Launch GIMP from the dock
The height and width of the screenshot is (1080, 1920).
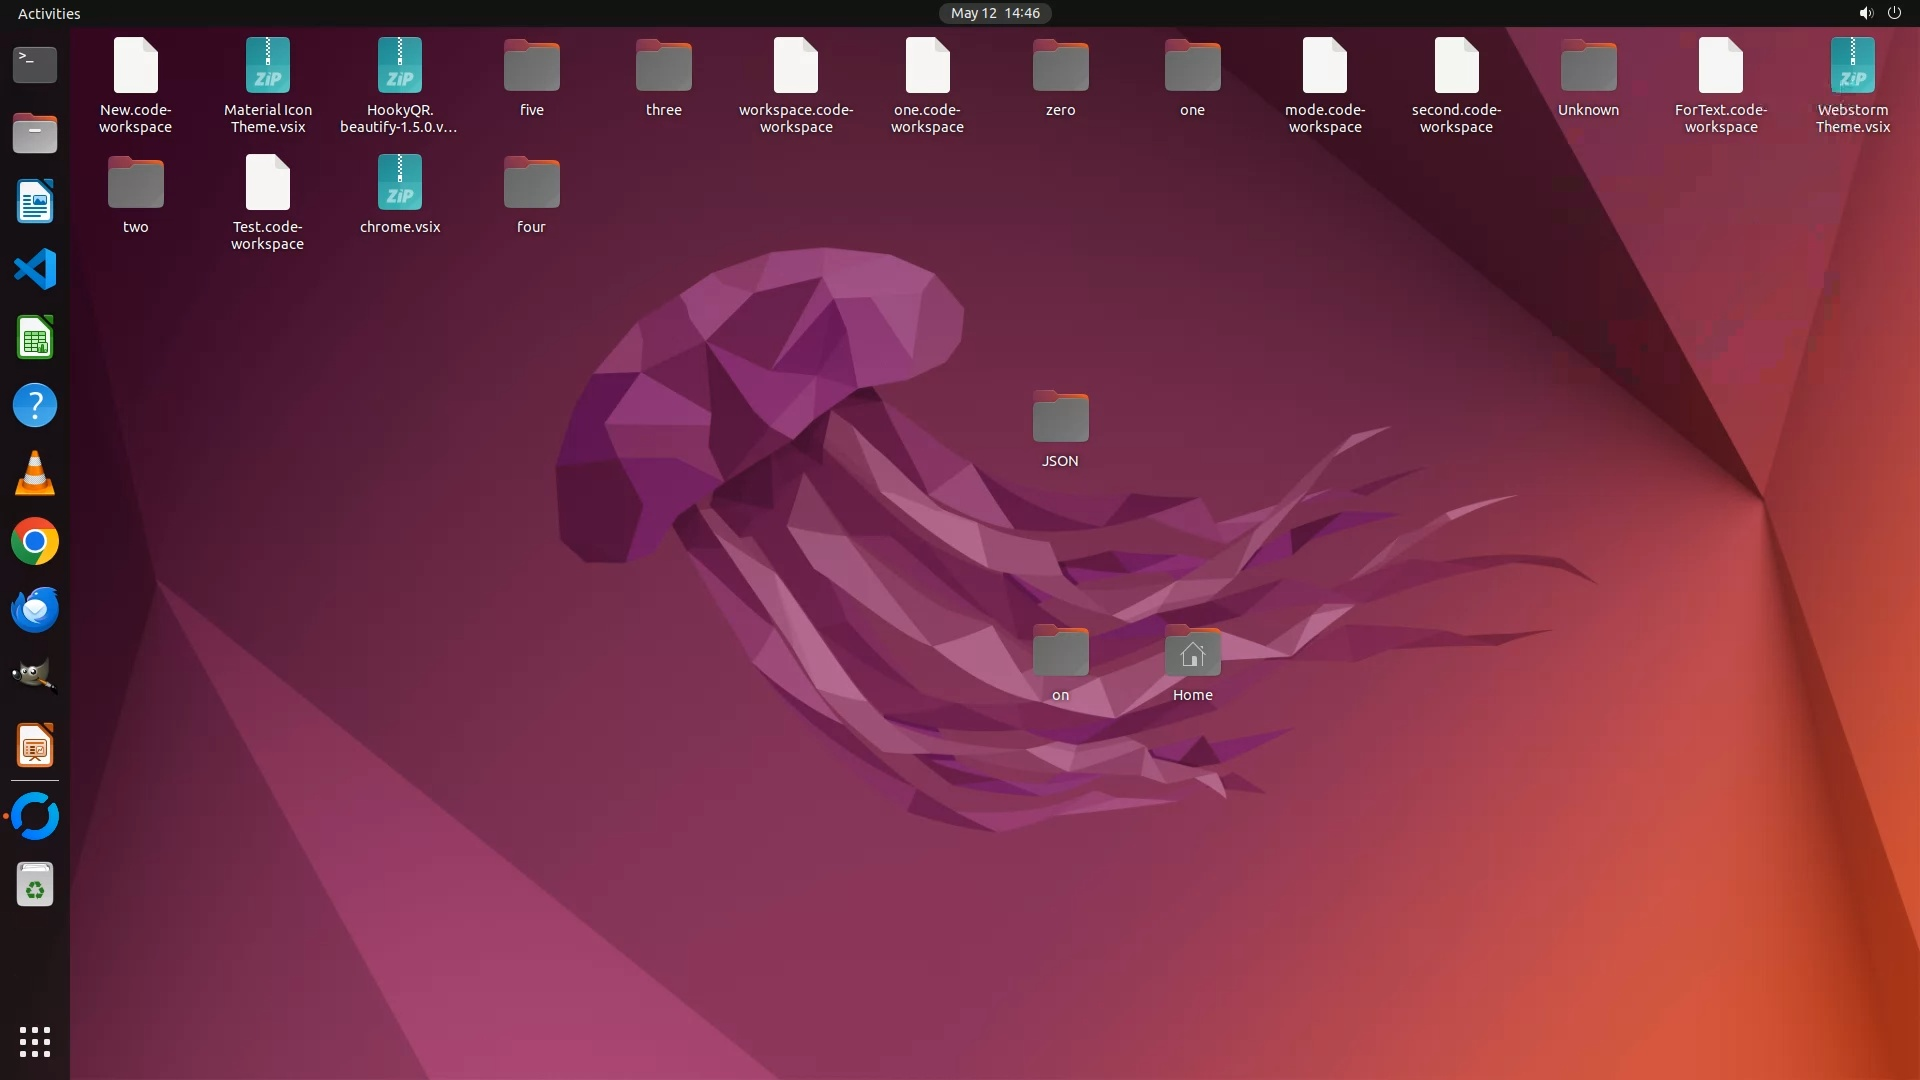pyautogui.click(x=35, y=677)
